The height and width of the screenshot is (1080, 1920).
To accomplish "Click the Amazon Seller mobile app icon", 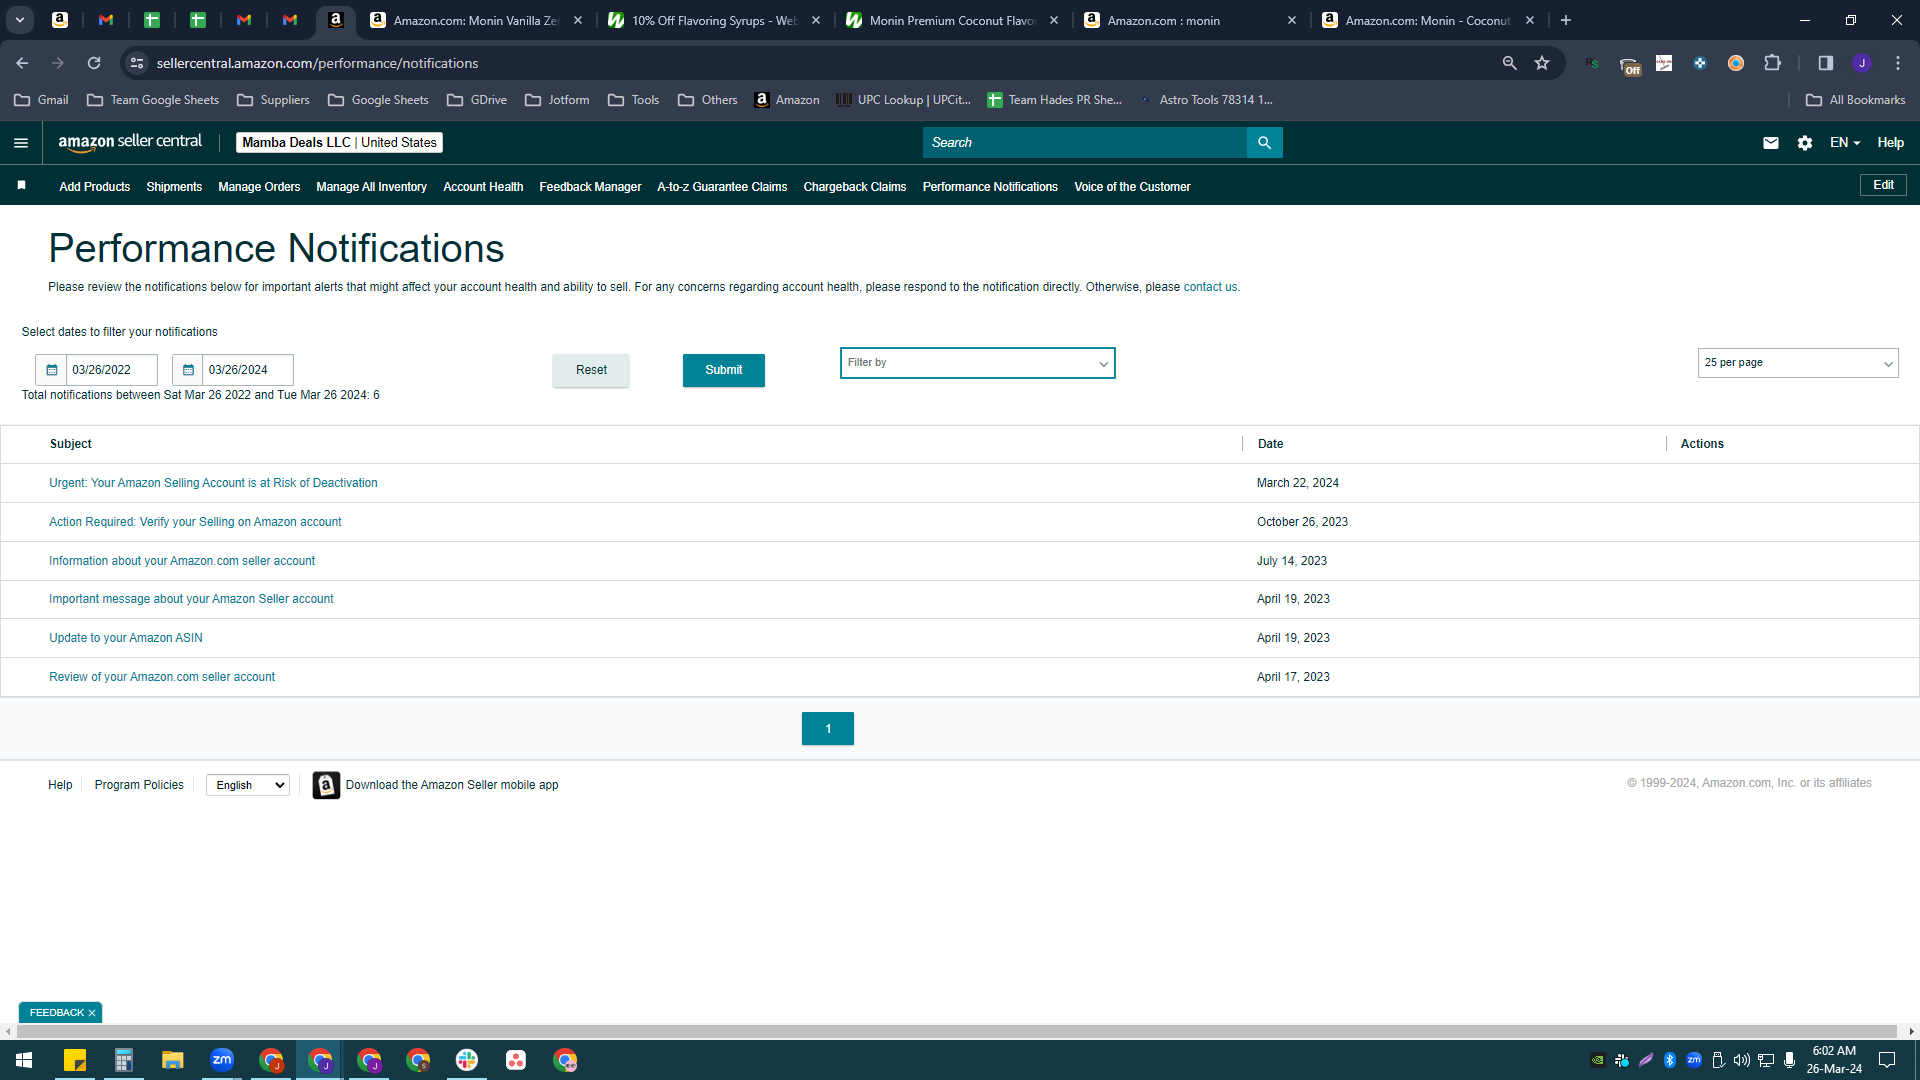I will 326,785.
